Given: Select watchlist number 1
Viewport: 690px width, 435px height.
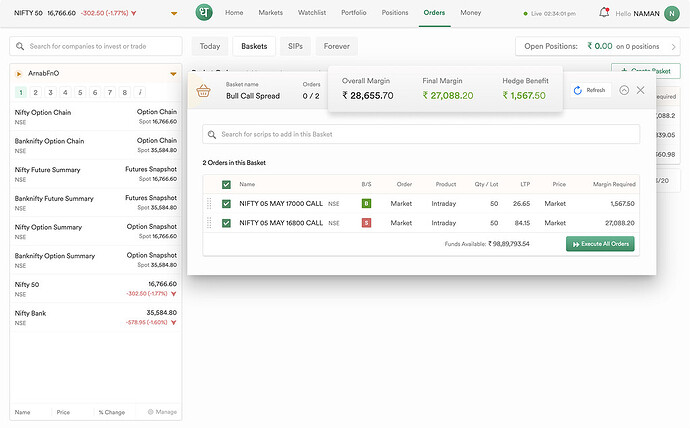Looking at the screenshot, I should [x=21, y=92].
